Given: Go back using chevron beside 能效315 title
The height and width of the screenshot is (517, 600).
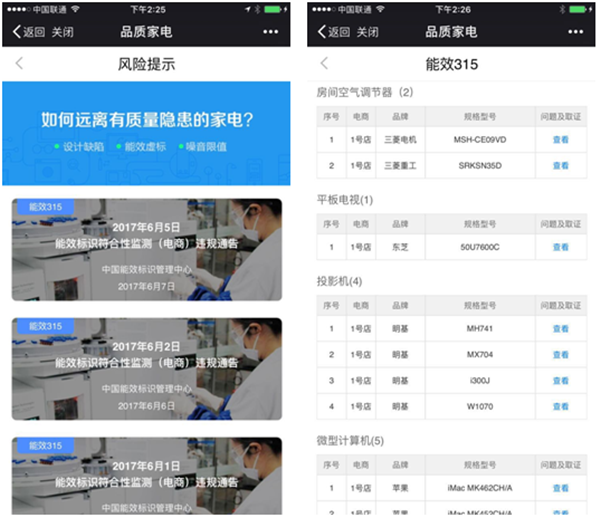Looking at the screenshot, I should click(x=324, y=63).
